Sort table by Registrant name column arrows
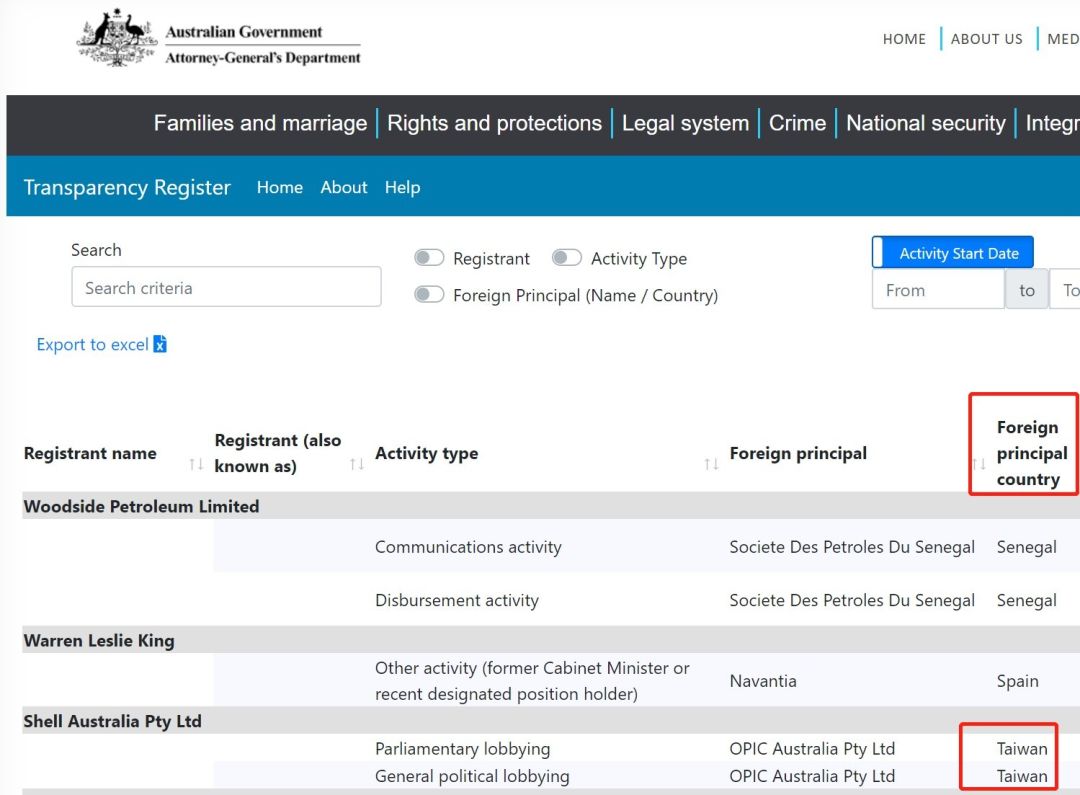The width and height of the screenshot is (1080, 795). tap(196, 464)
